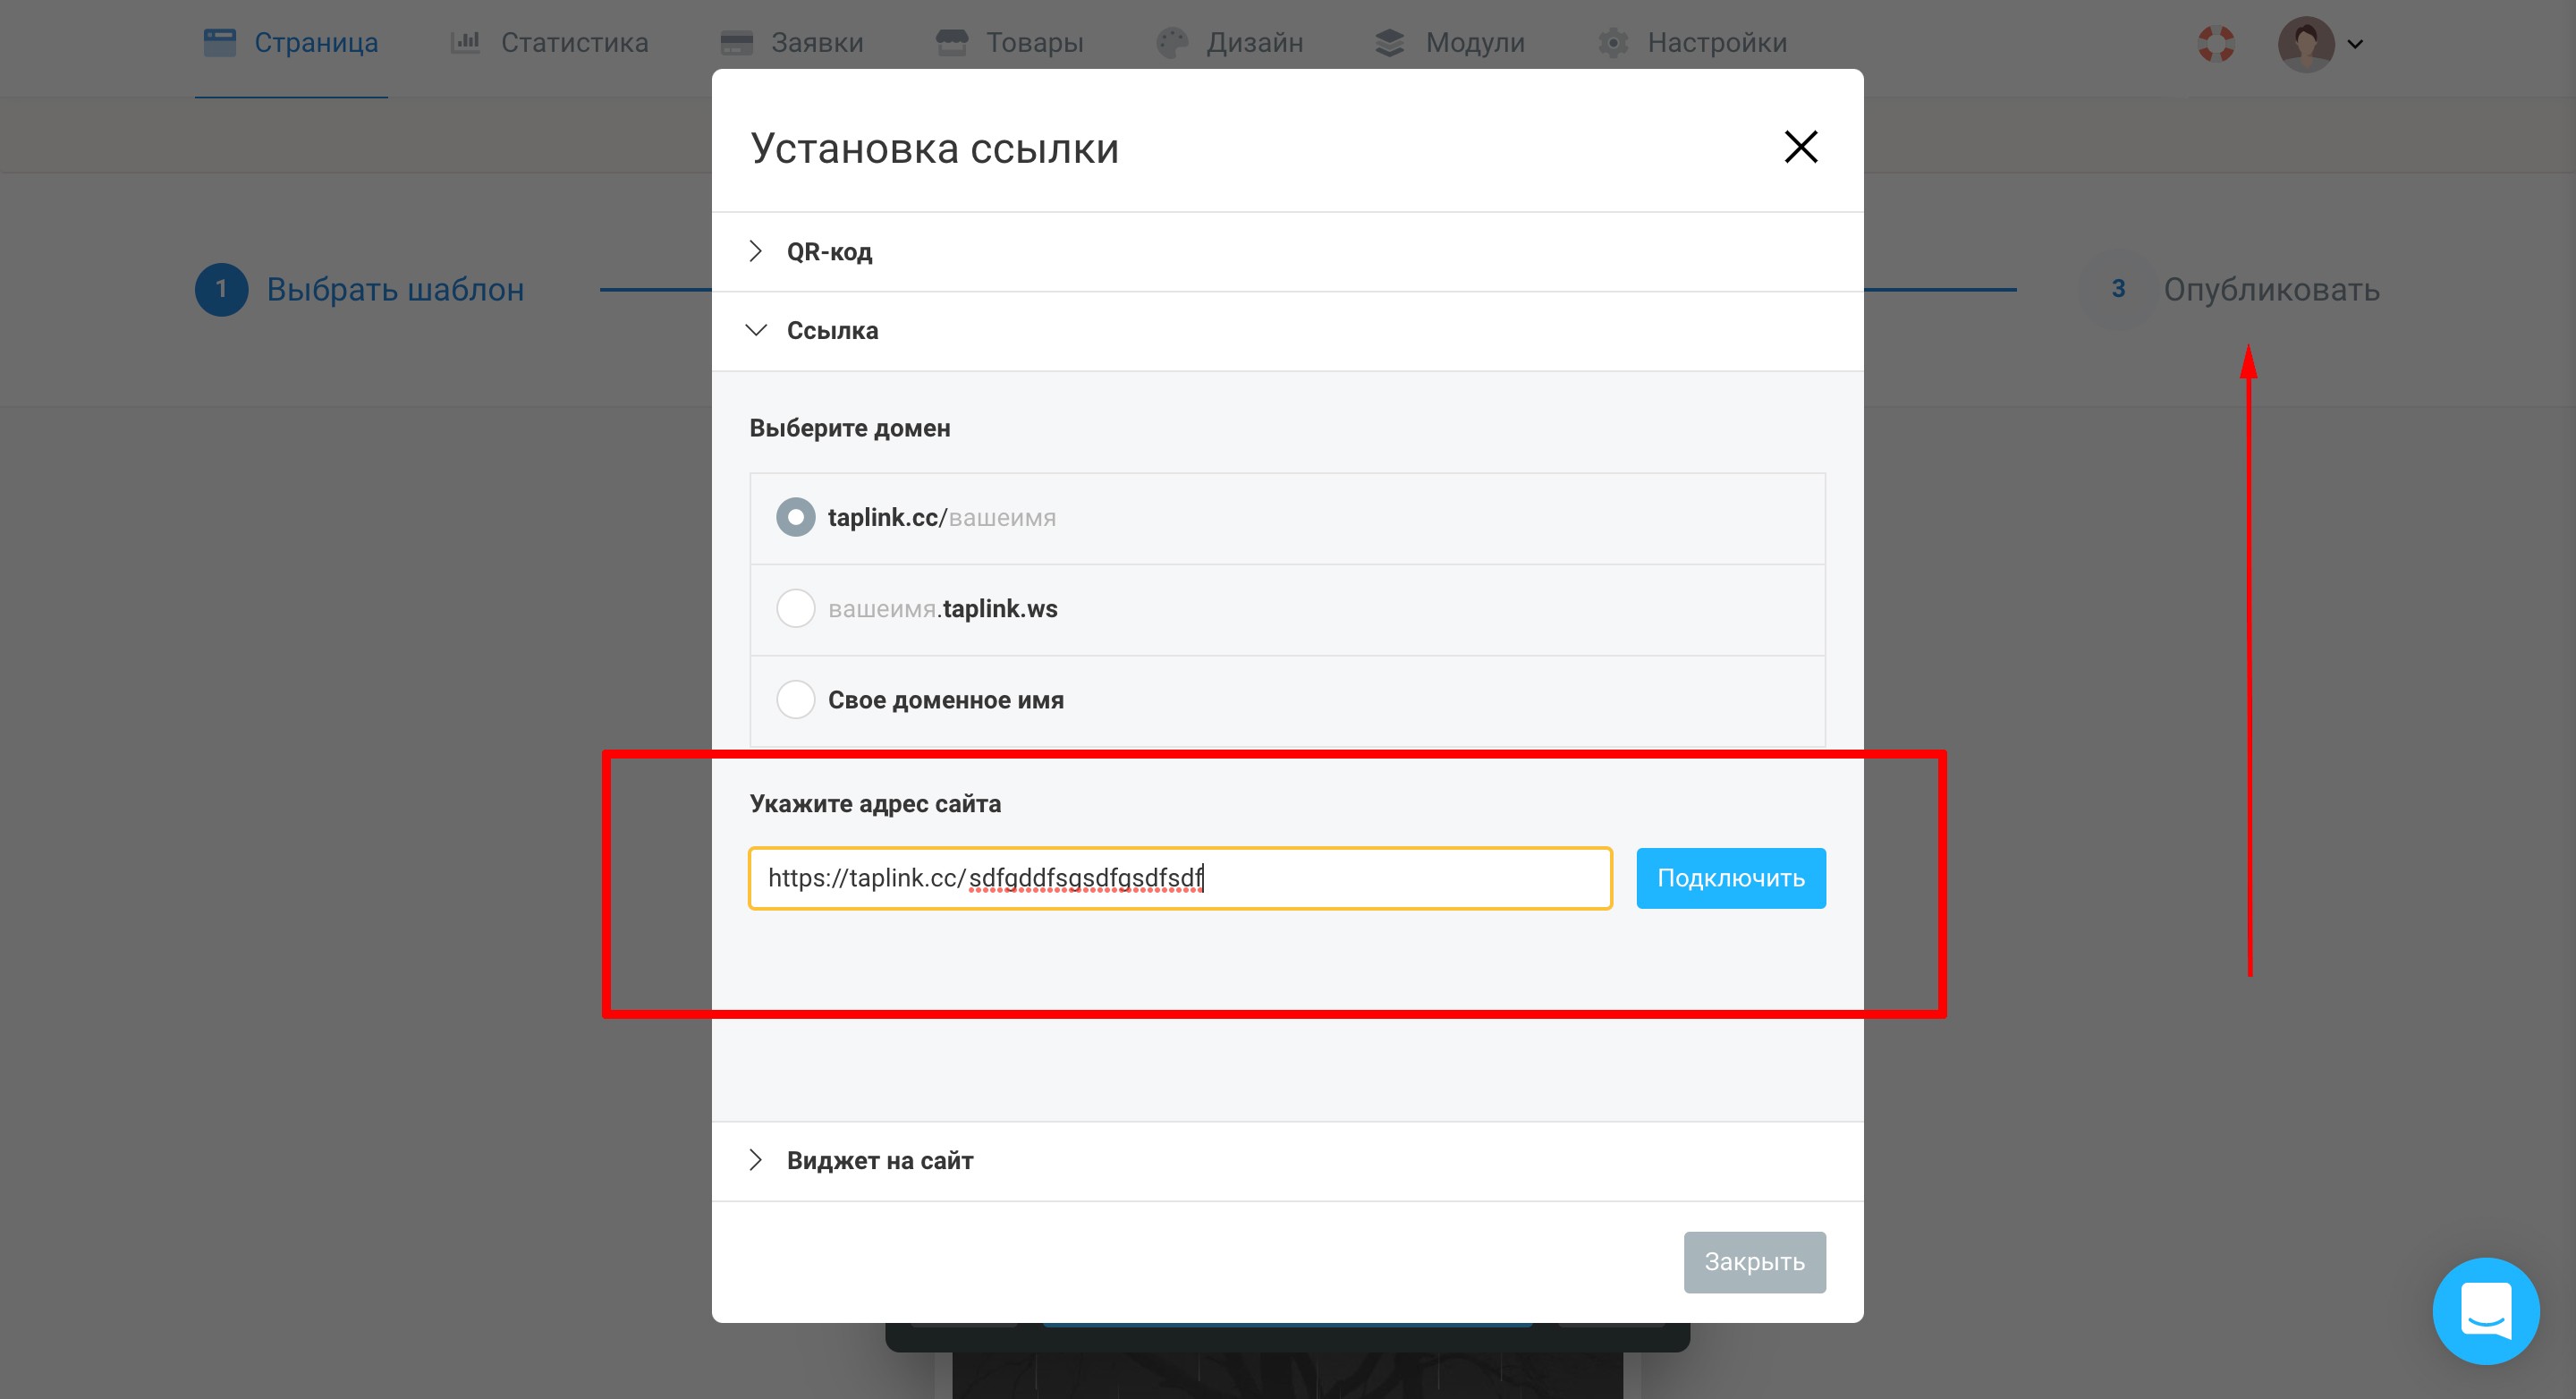The width and height of the screenshot is (2576, 1399).
Task: Click the Товары shop icon
Action: 951,42
